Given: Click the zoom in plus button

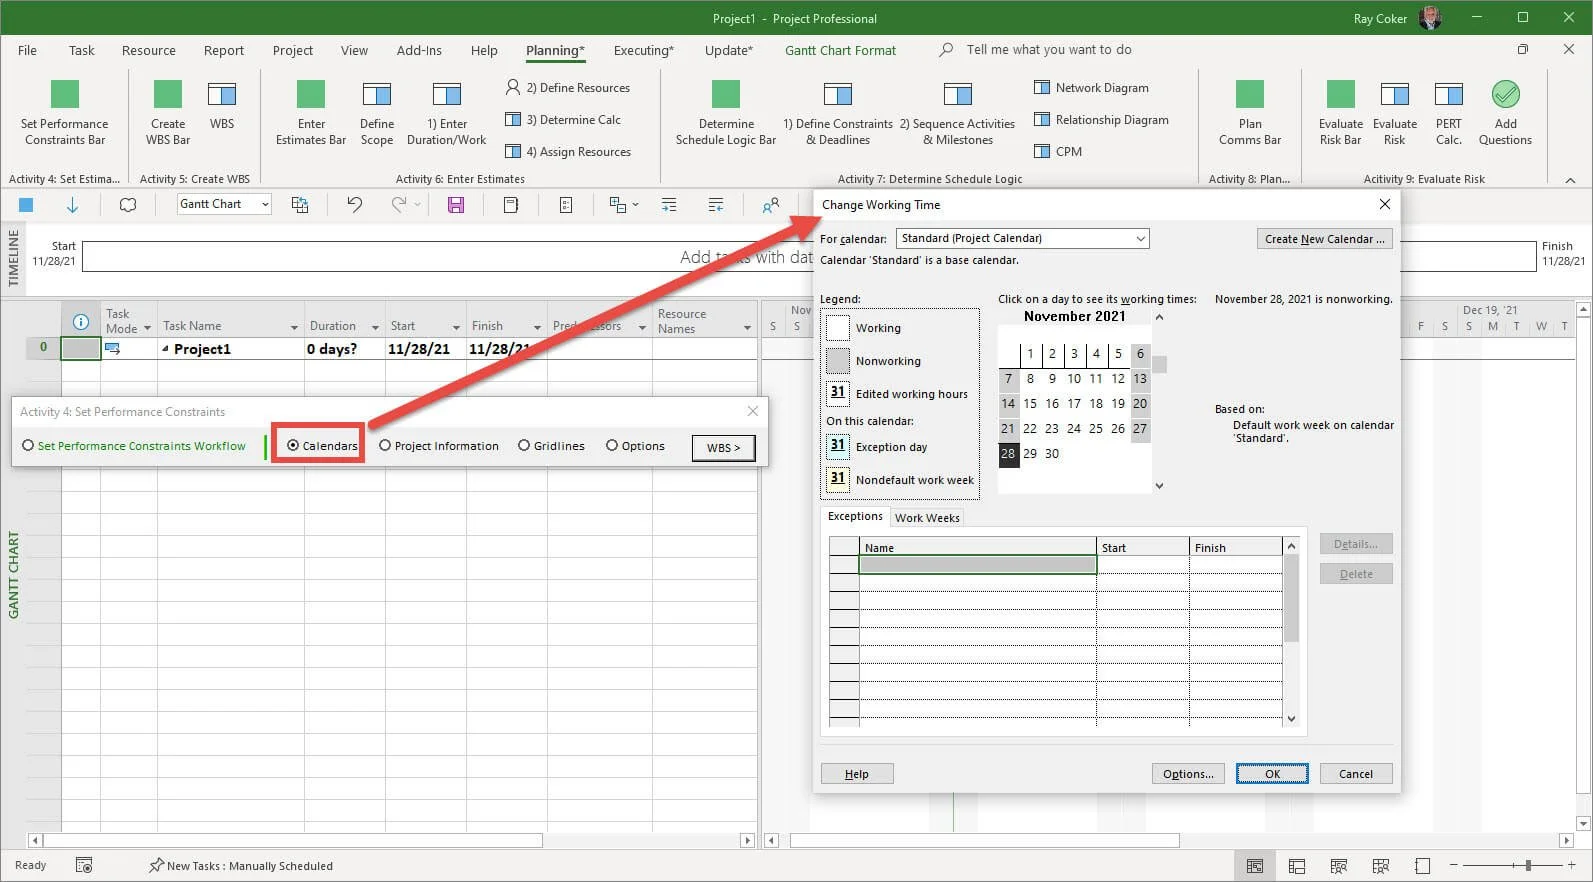Looking at the screenshot, I should [1572, 865].
